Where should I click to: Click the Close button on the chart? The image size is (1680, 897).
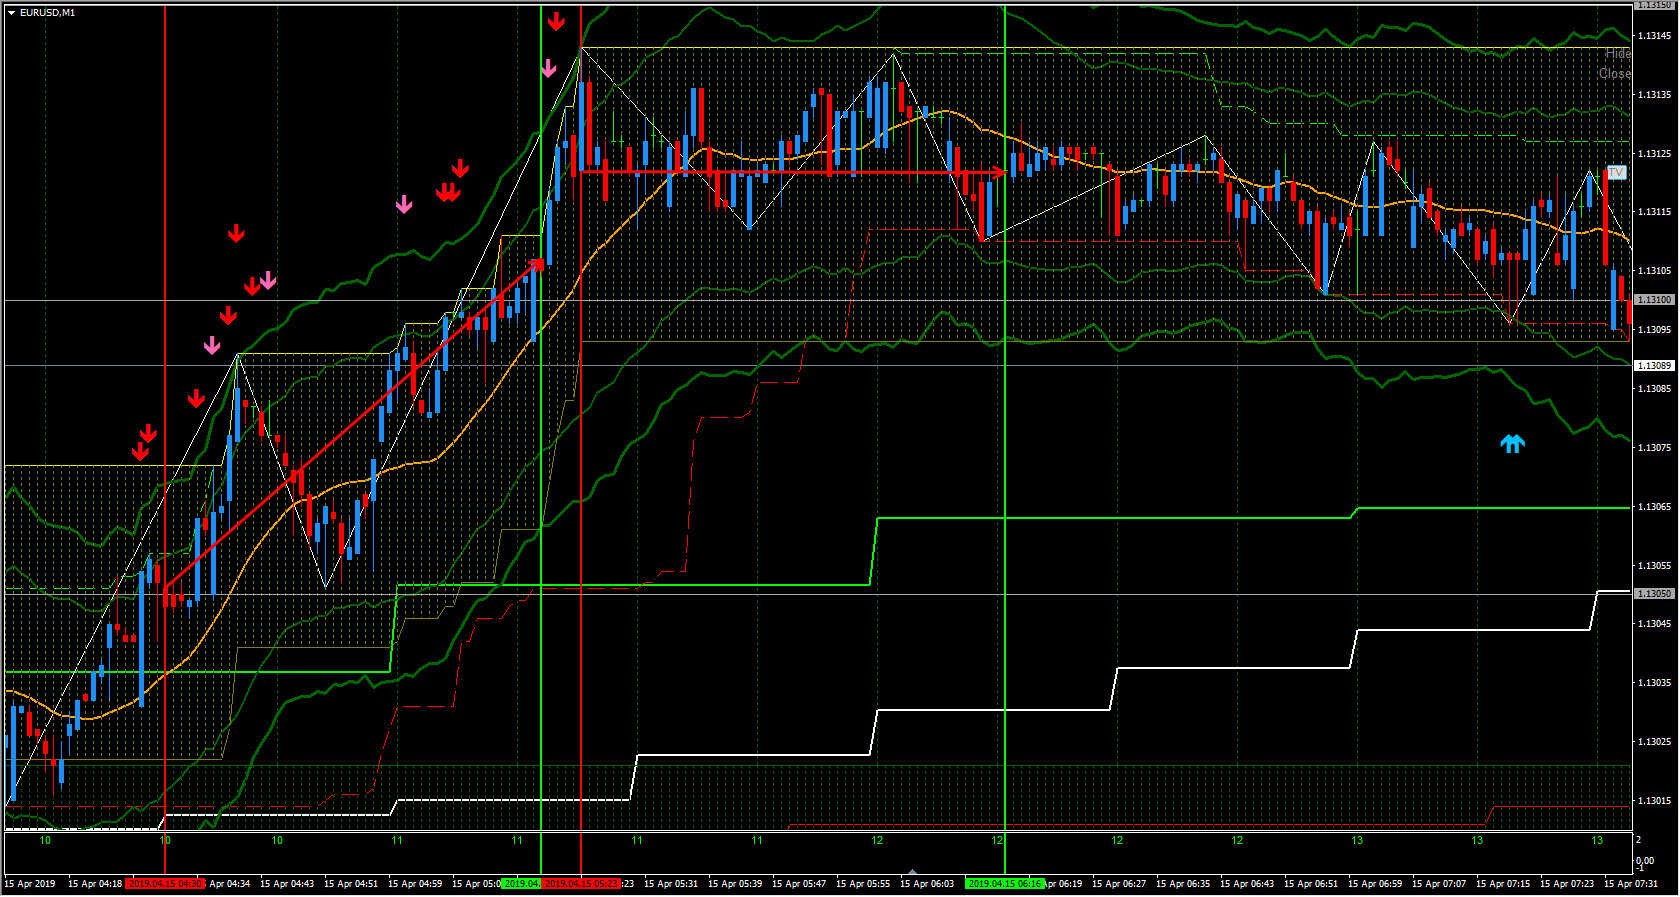(1614, 74)
